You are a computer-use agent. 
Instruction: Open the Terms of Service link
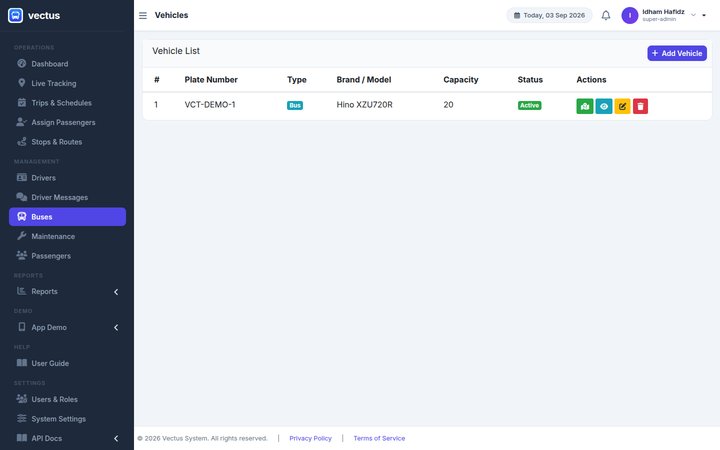[x=379, y=439]
